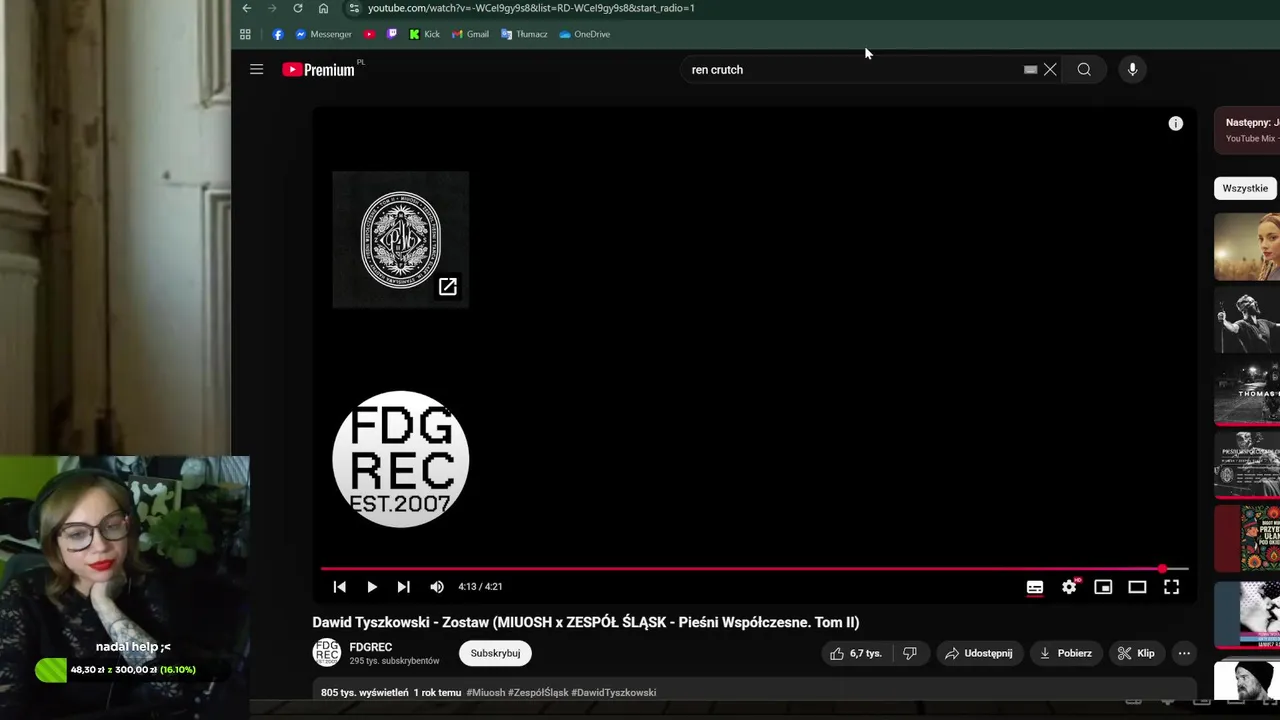This screenshot has width=1280, height=720.
Task: Click the browser forward arrow
Action: (272, 8)
